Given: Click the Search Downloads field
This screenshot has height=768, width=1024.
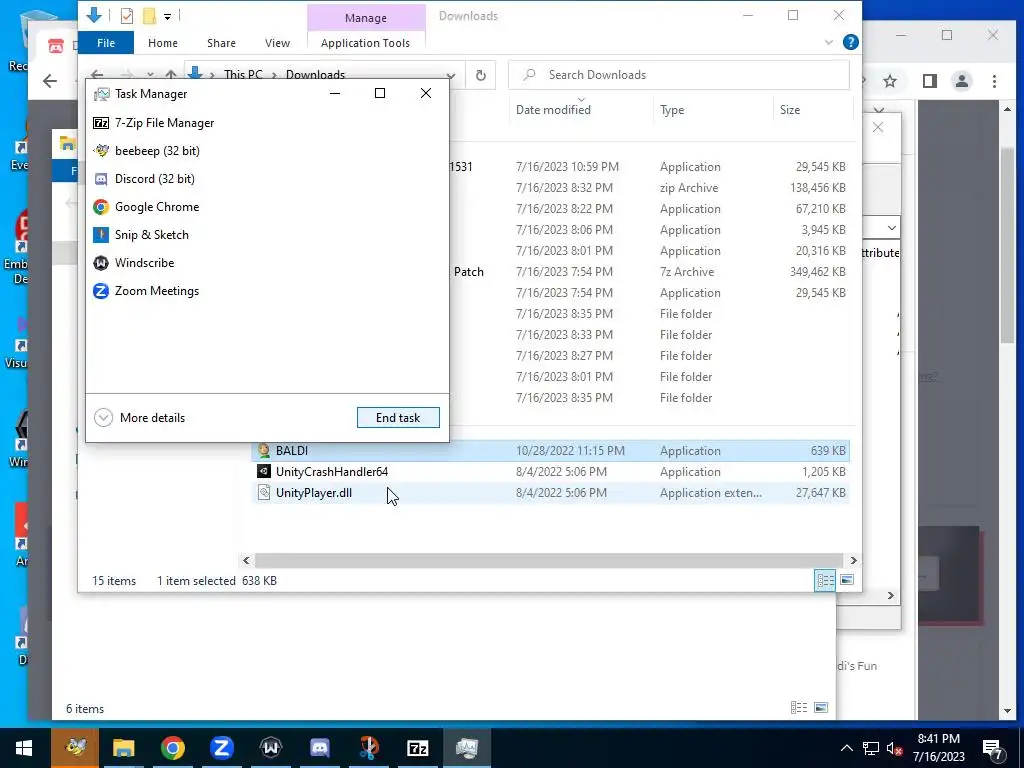Looking at the screenshot, I should click(679, 75).
